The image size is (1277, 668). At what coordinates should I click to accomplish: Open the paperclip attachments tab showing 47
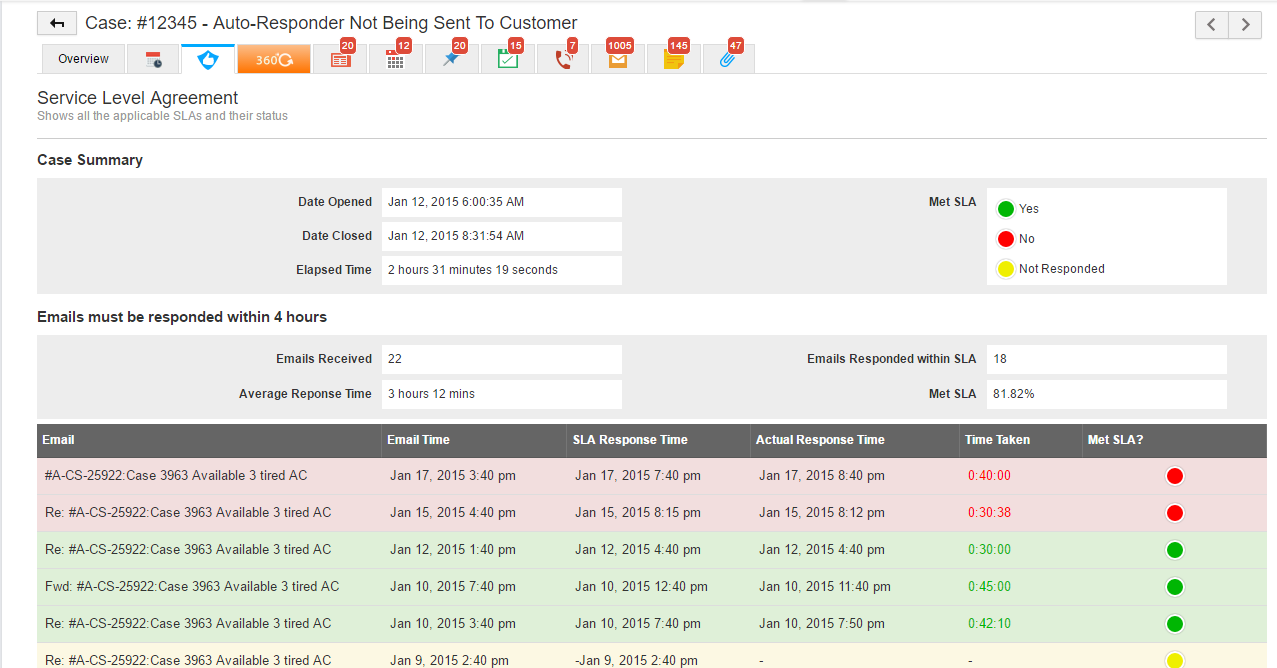coord(728,59)
